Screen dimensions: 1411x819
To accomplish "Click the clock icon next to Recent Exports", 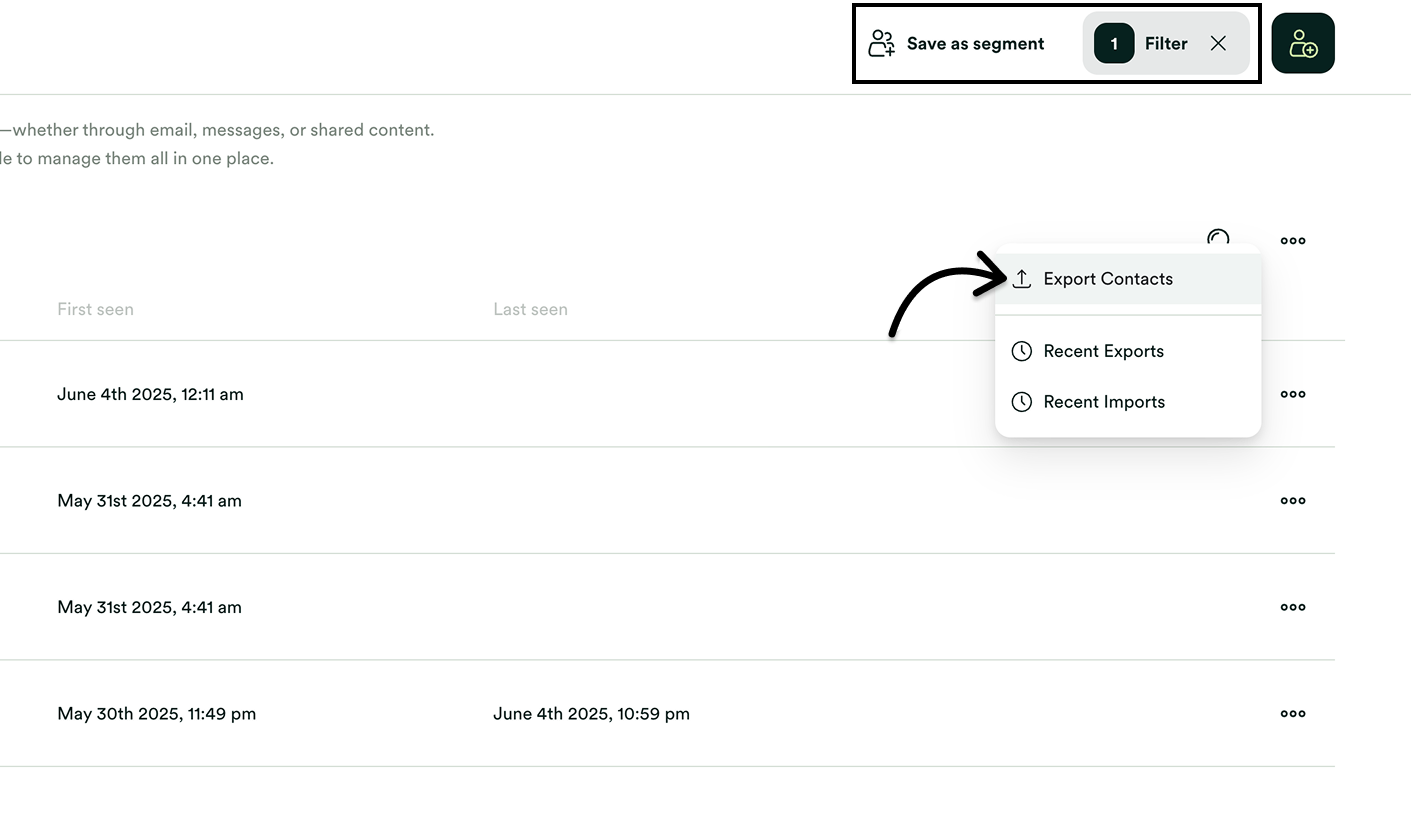I will tap(1021, 351).
